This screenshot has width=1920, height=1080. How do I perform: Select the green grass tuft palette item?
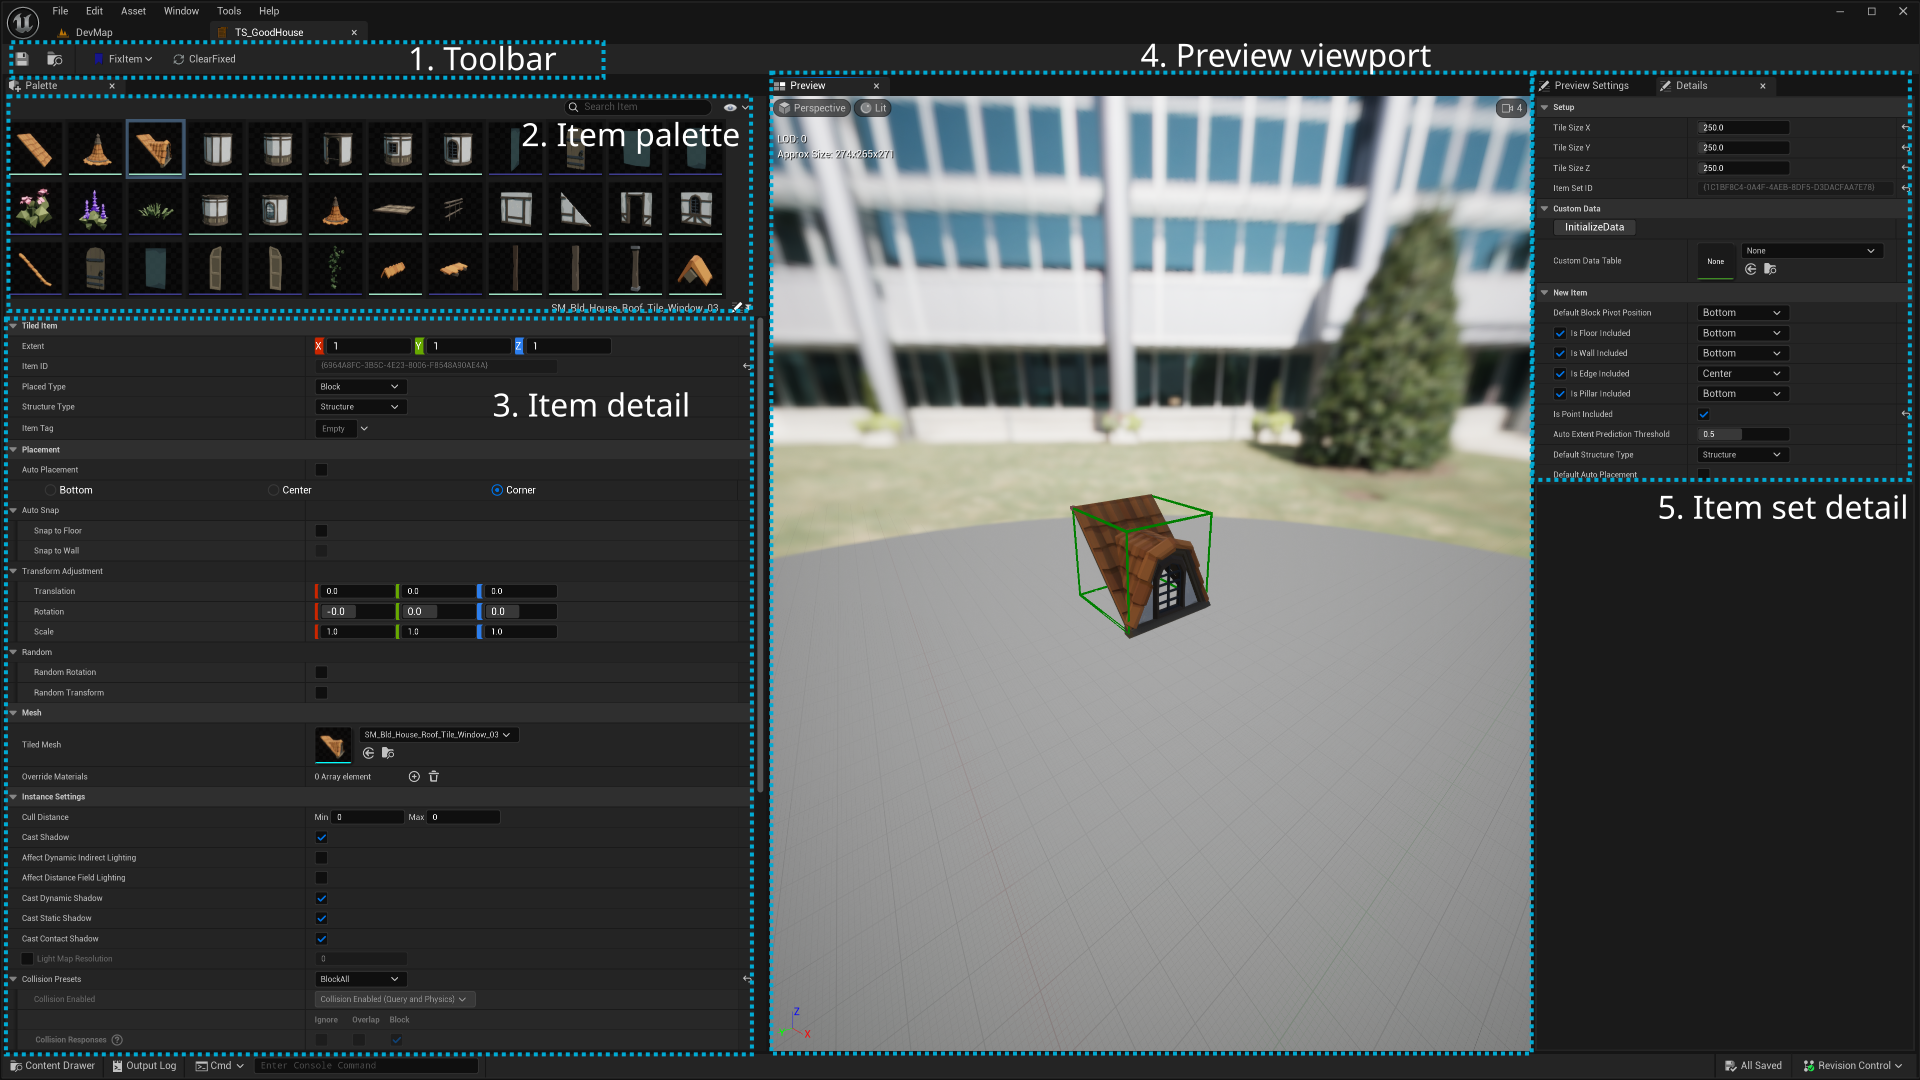(x=156, y=209)
